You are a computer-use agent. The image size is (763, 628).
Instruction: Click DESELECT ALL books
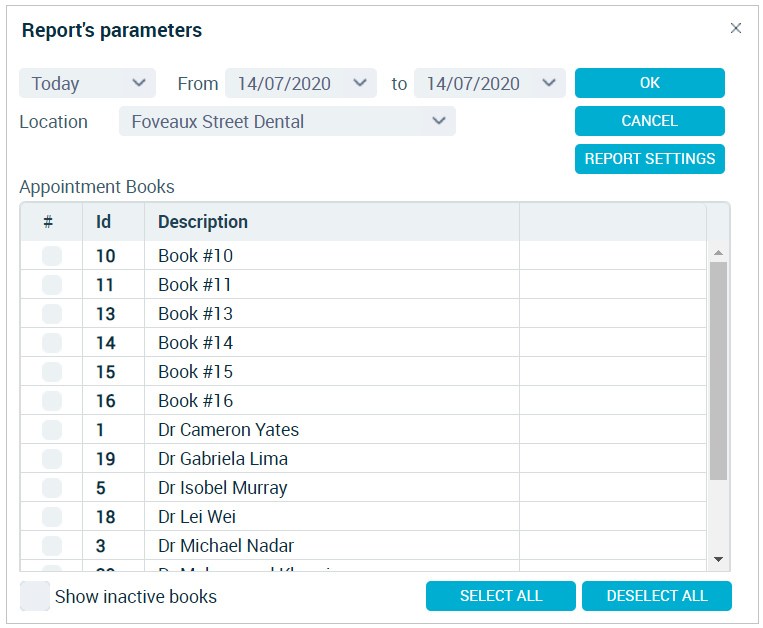(656, 595)
